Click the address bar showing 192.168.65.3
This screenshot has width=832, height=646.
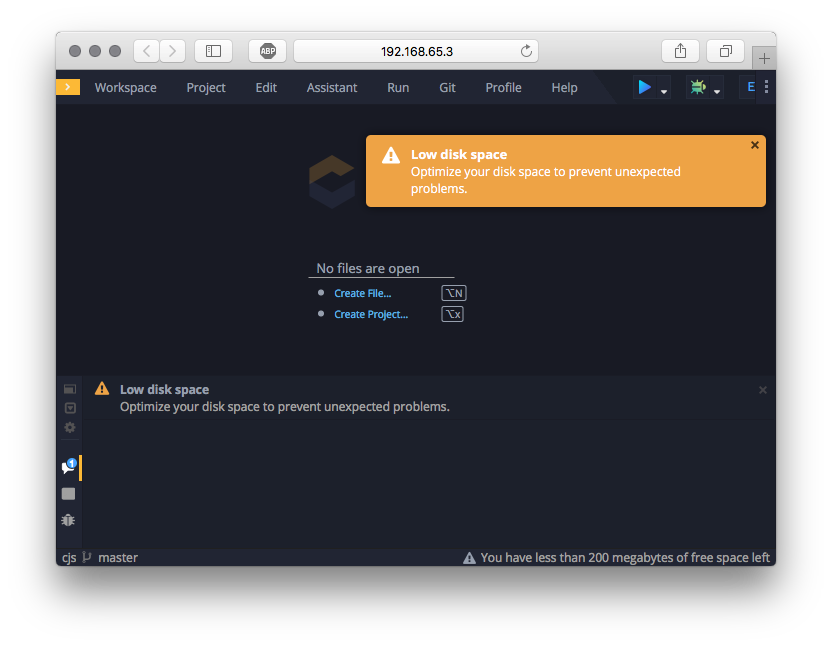point(416,51)
